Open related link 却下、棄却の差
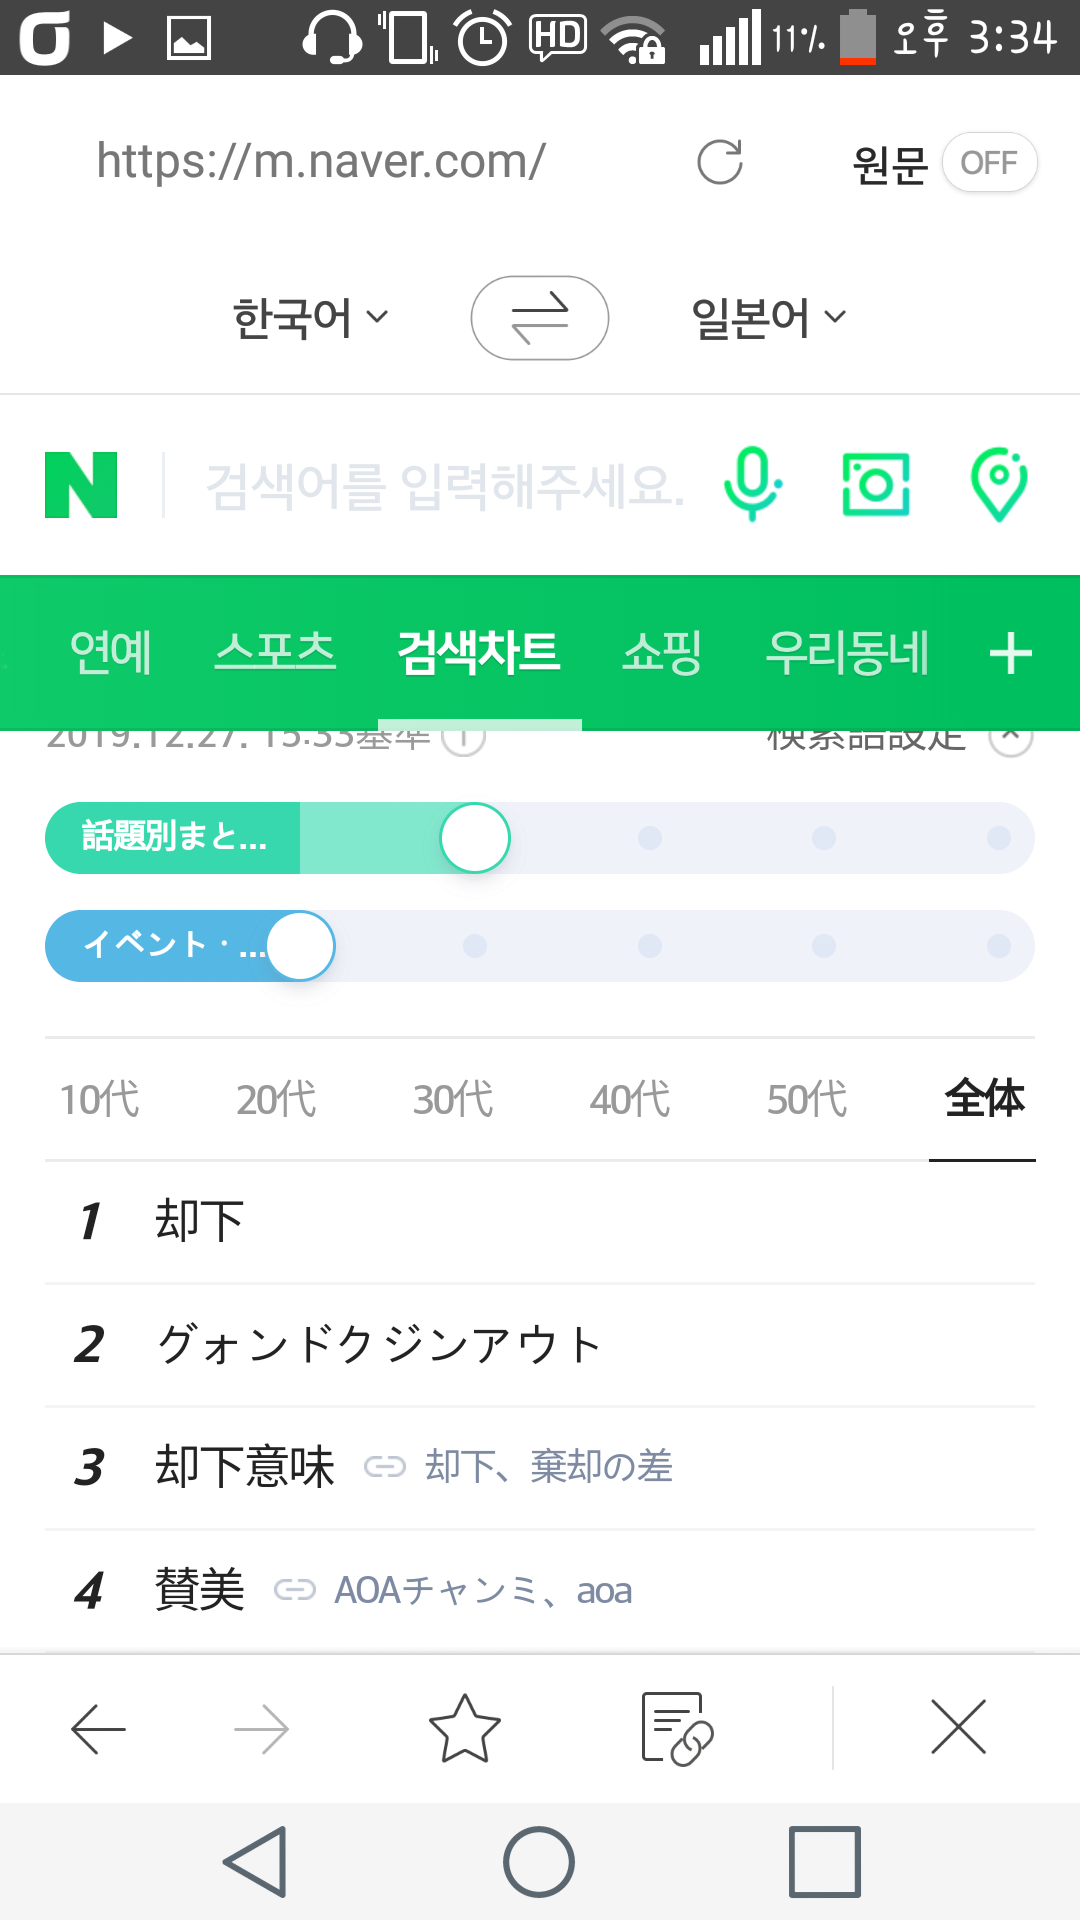 coord(549,1467)
